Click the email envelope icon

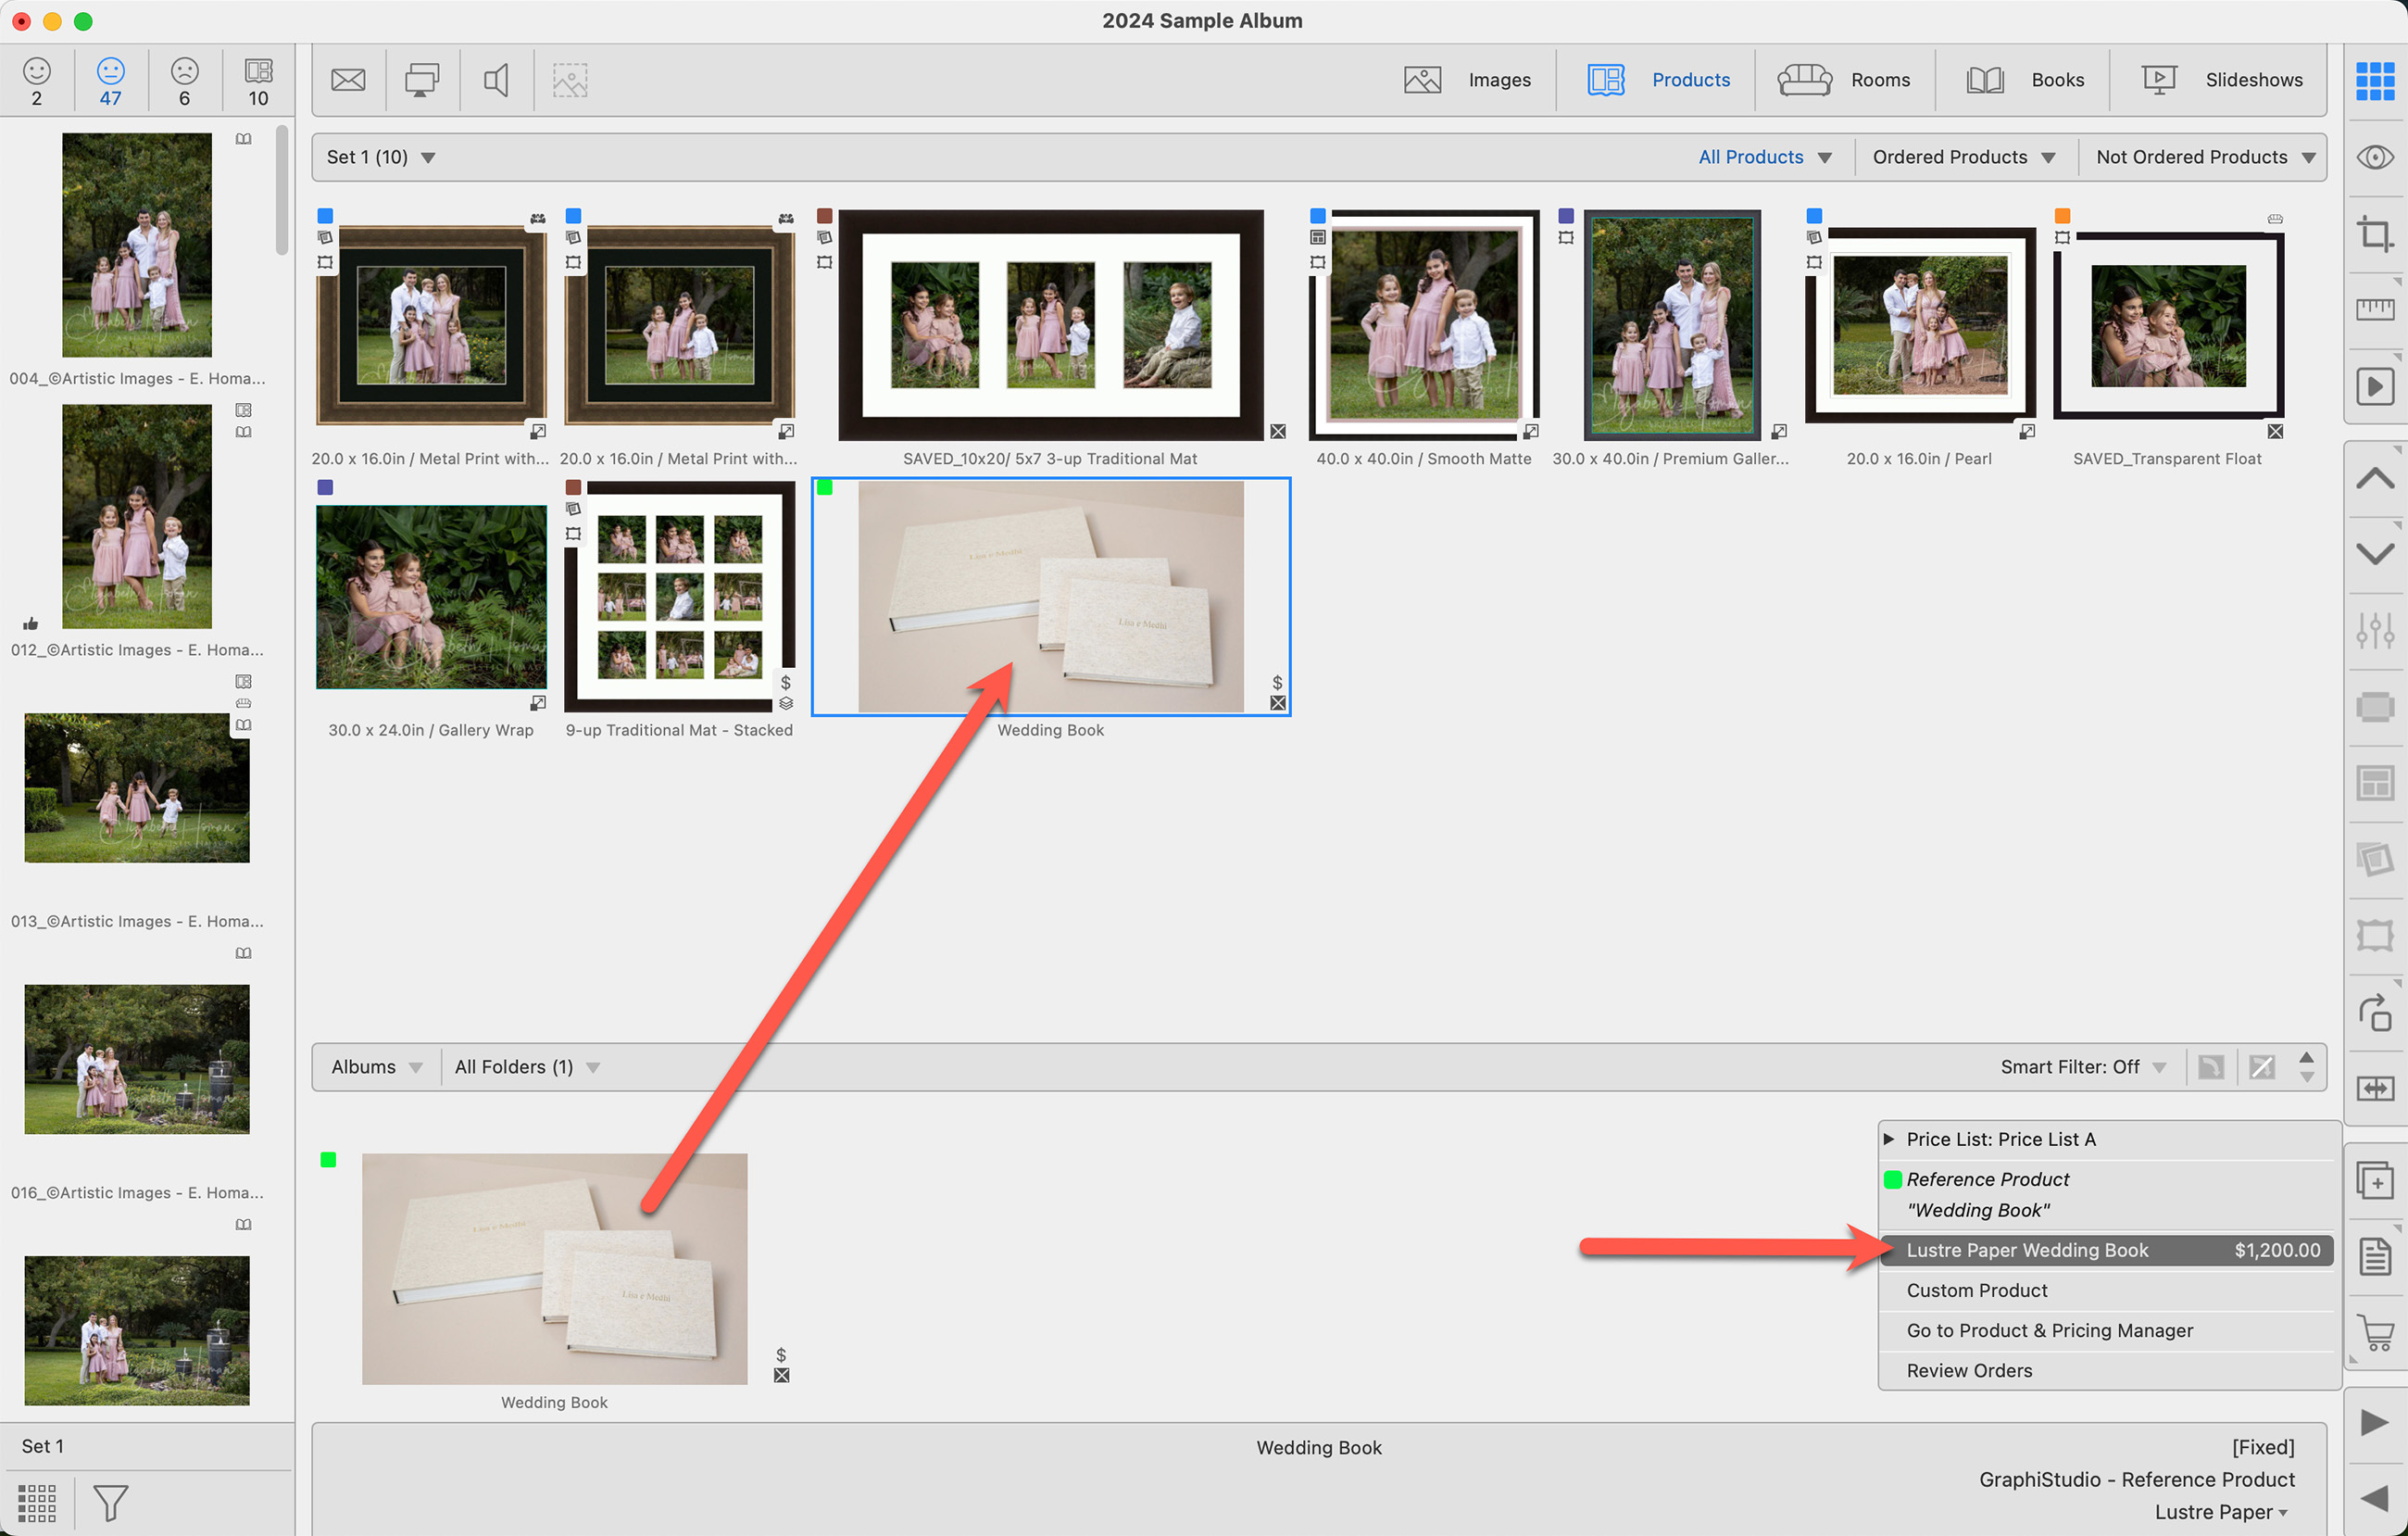click(348, 80)
